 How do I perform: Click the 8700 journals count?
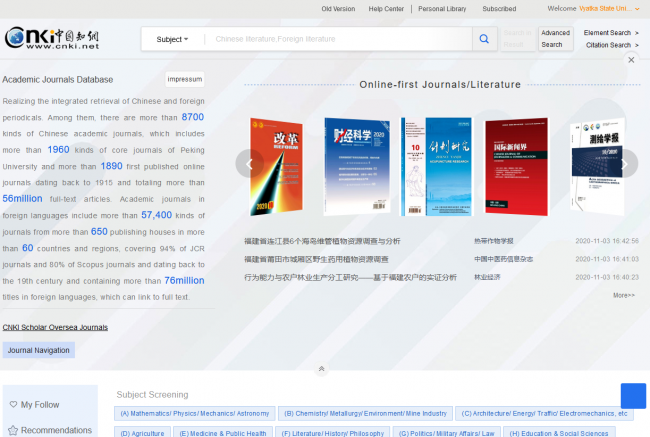[x=193, y=117]
